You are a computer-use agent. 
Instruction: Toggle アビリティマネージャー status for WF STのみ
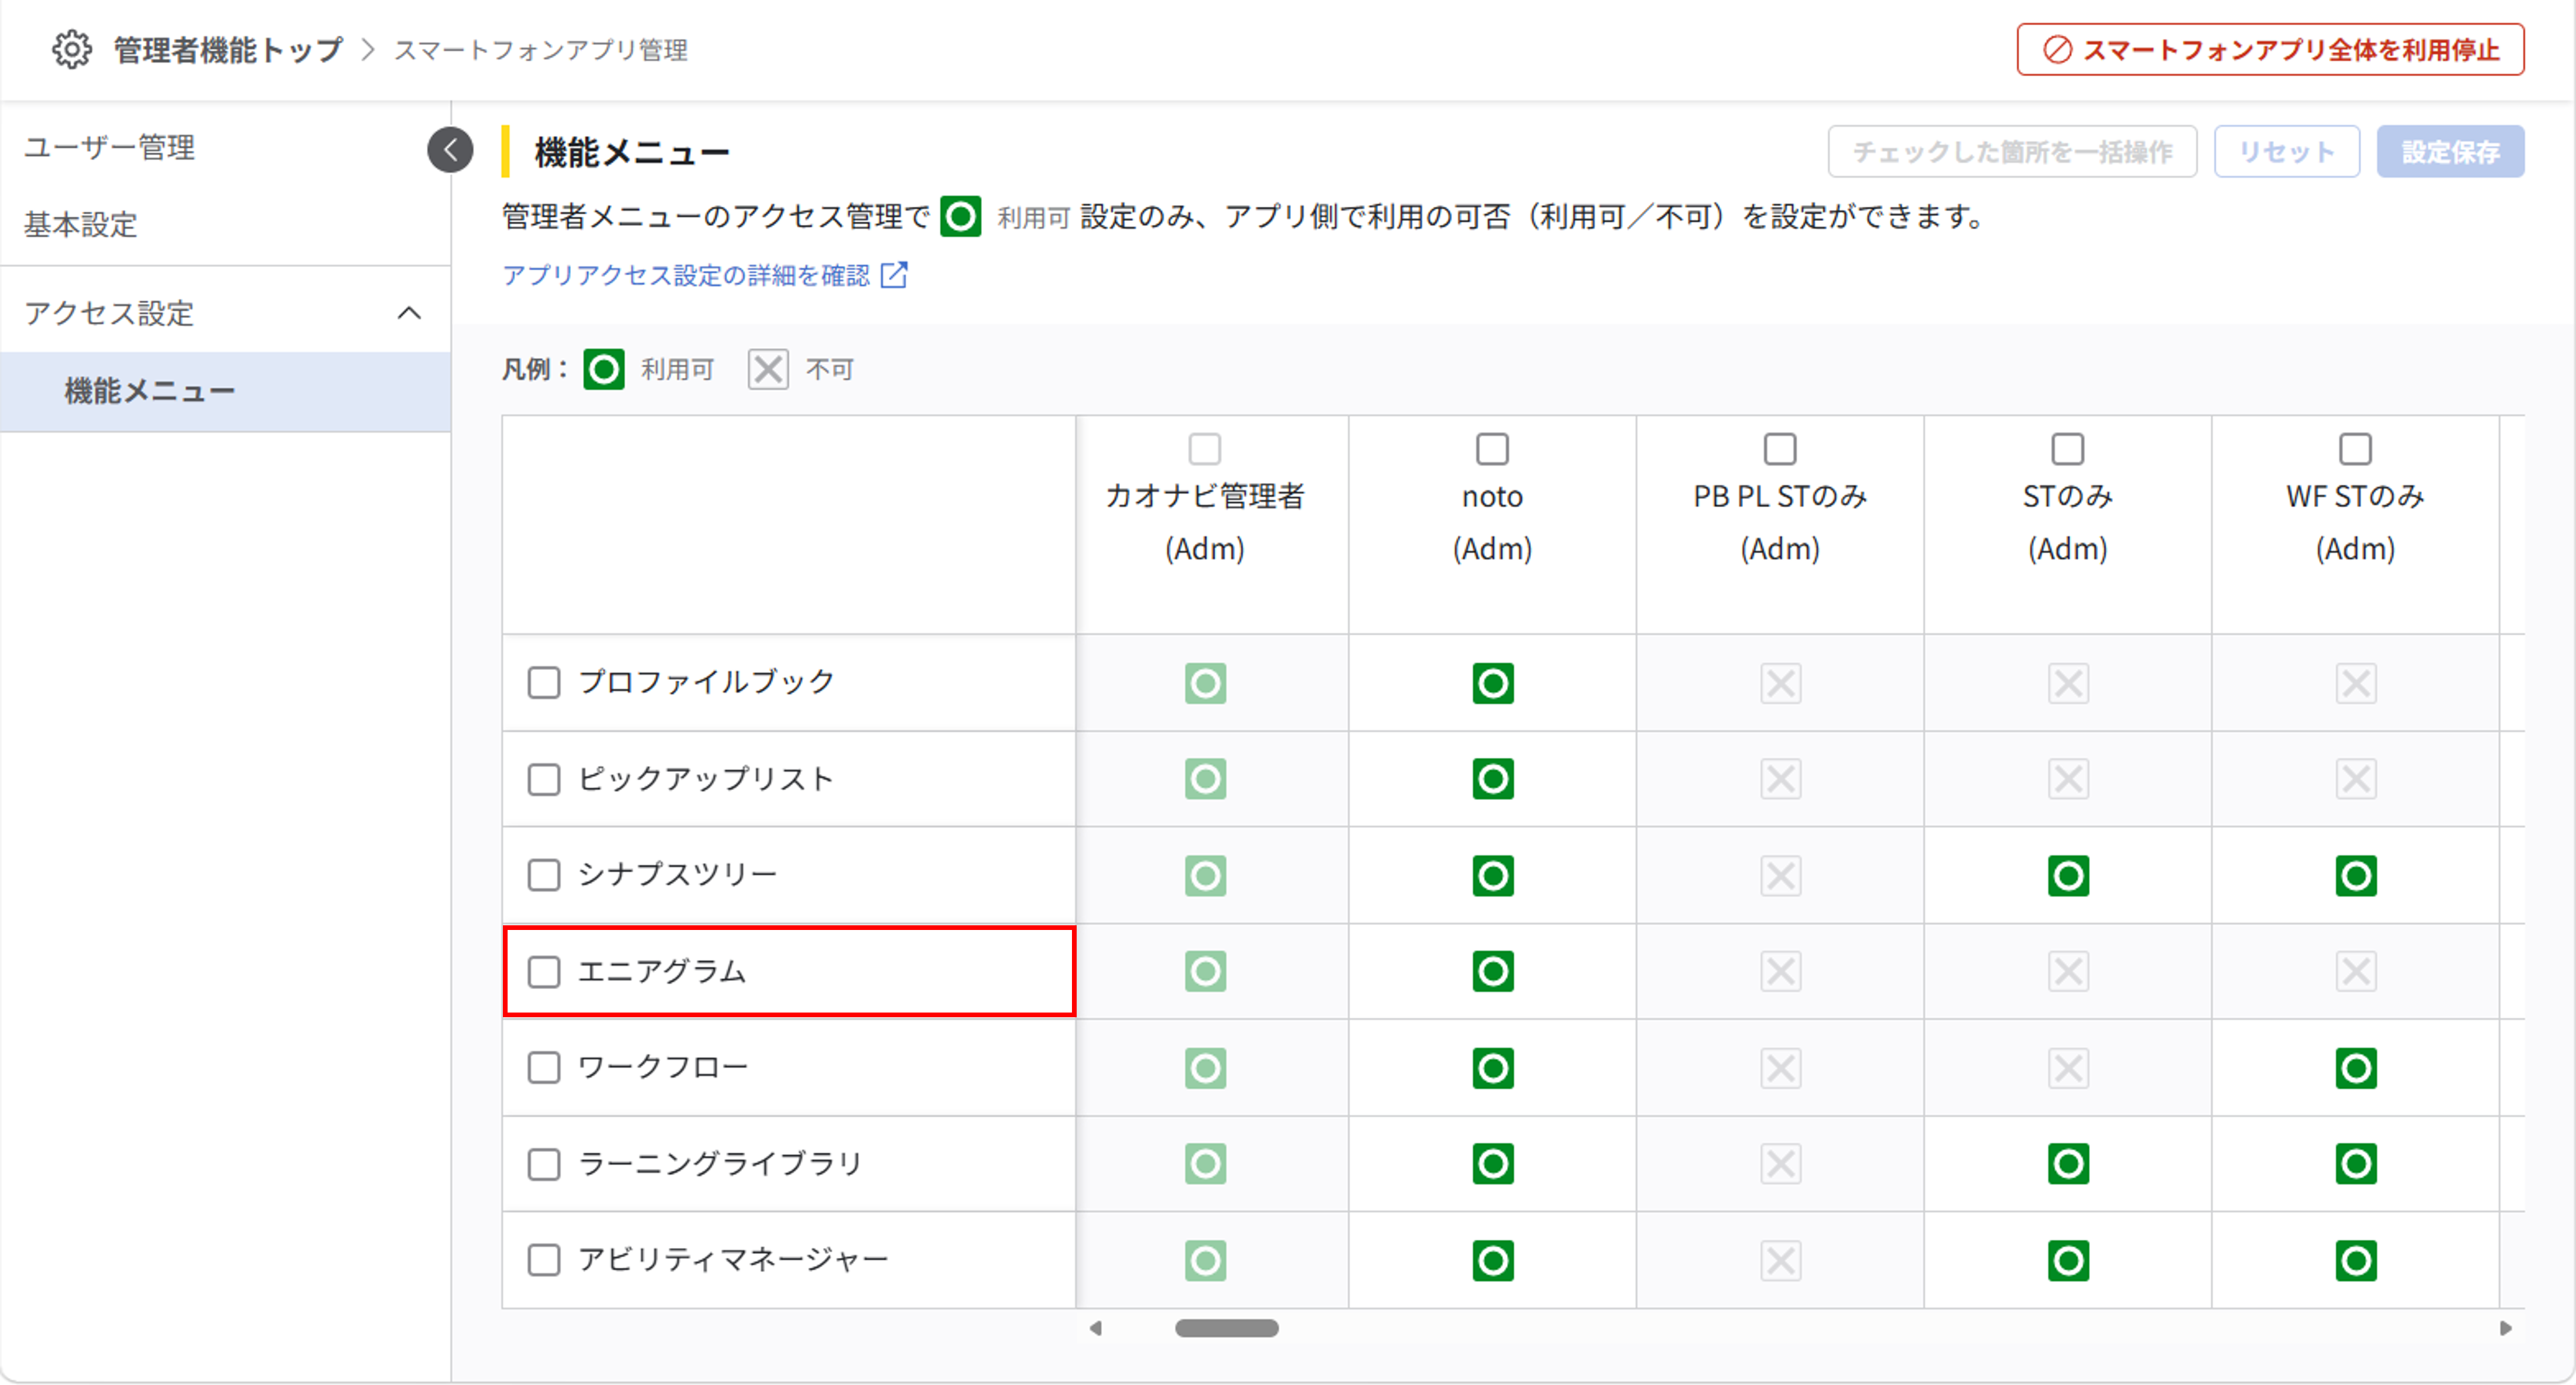tap(2355, 1261)
